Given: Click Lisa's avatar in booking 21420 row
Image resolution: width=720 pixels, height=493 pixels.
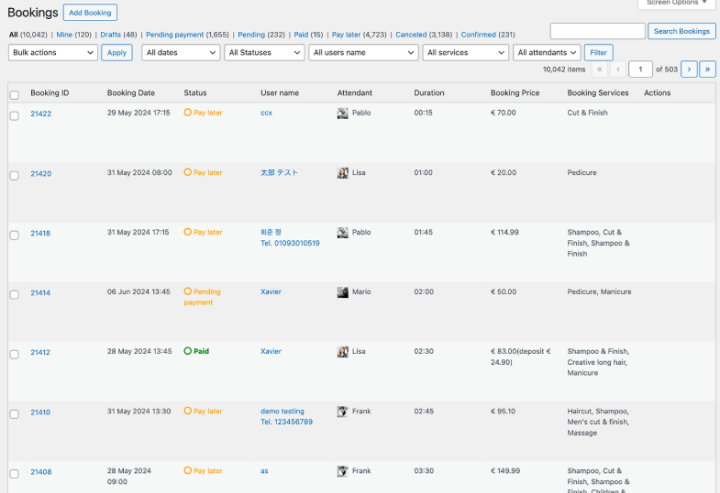Looking at the screenshot, I should [x=343, y=173].
